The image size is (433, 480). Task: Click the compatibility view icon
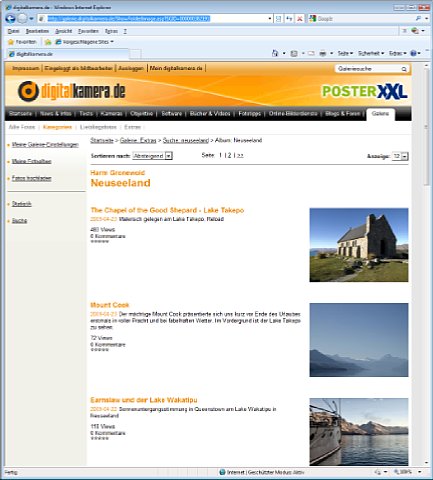279,19
